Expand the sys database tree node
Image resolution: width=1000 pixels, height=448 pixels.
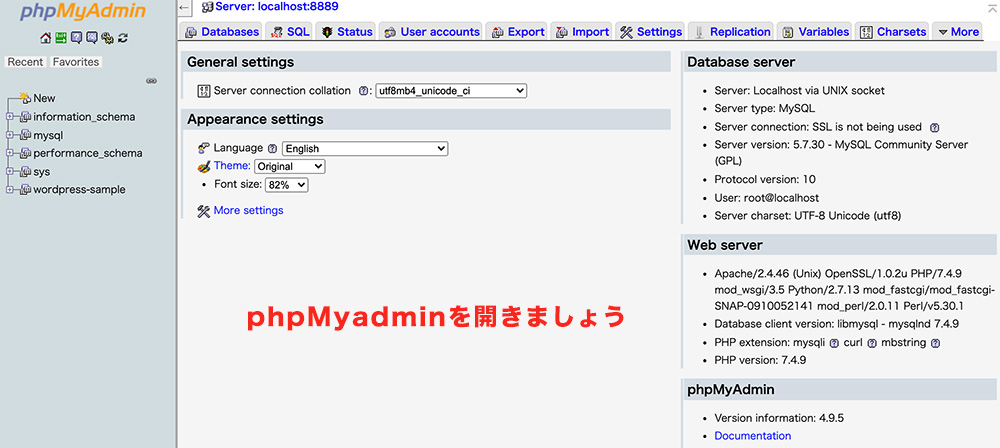10,172
